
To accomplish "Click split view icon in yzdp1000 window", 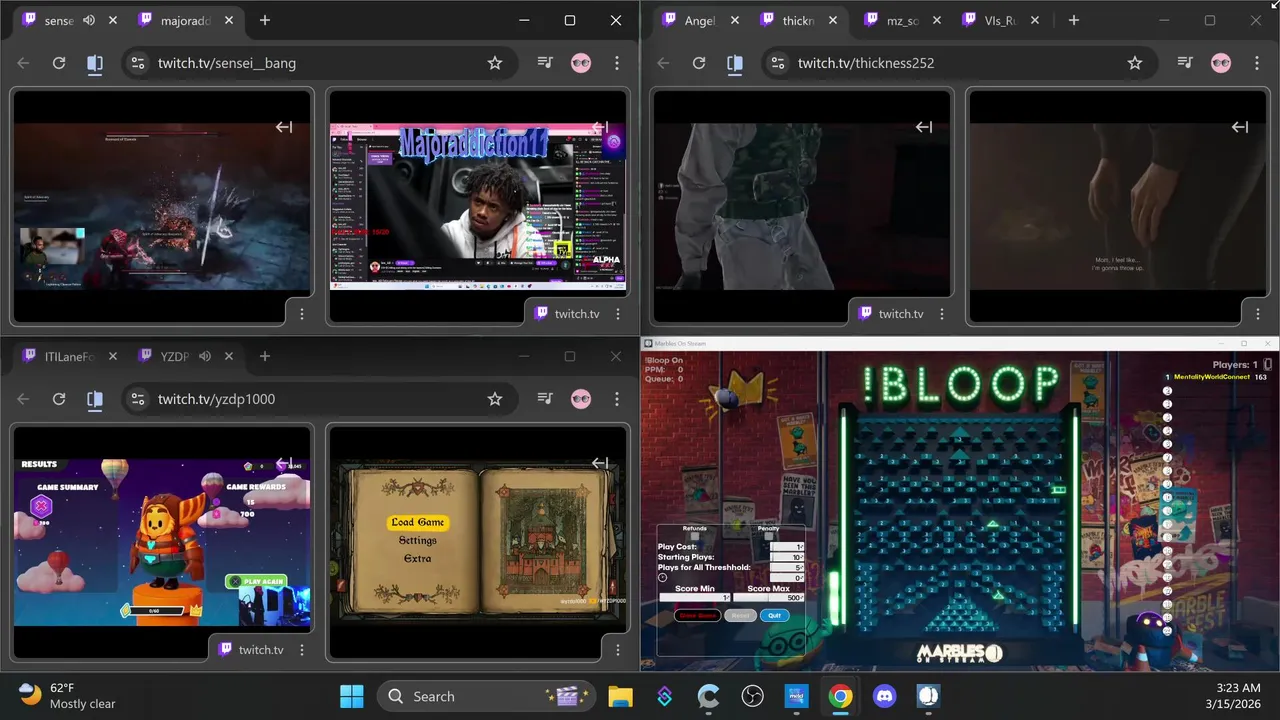I will point(95,399).
